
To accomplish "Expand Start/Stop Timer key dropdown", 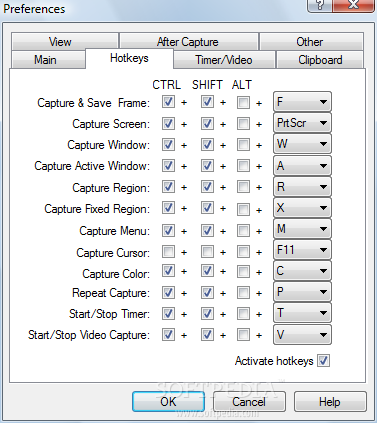I will click(x=302, y=313).
